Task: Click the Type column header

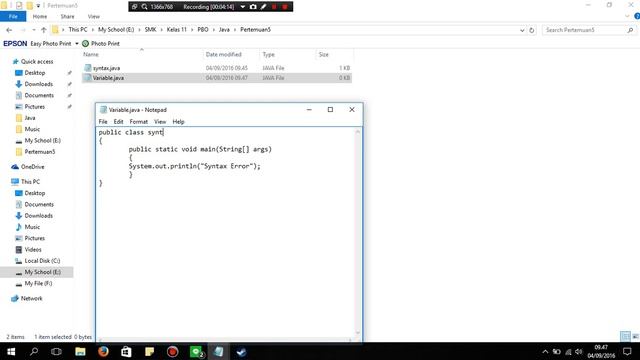Action: 268,54
